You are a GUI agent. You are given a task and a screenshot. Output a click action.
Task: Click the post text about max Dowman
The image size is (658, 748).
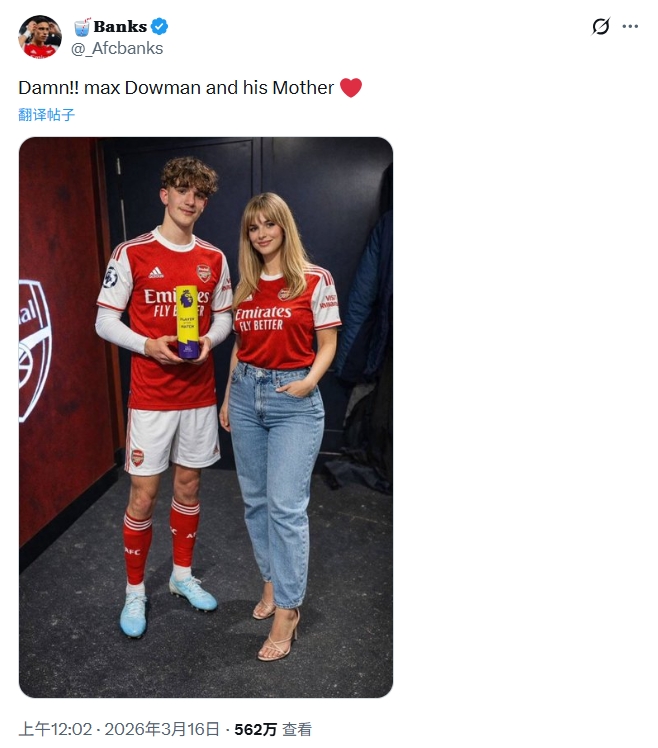point(176,88)
